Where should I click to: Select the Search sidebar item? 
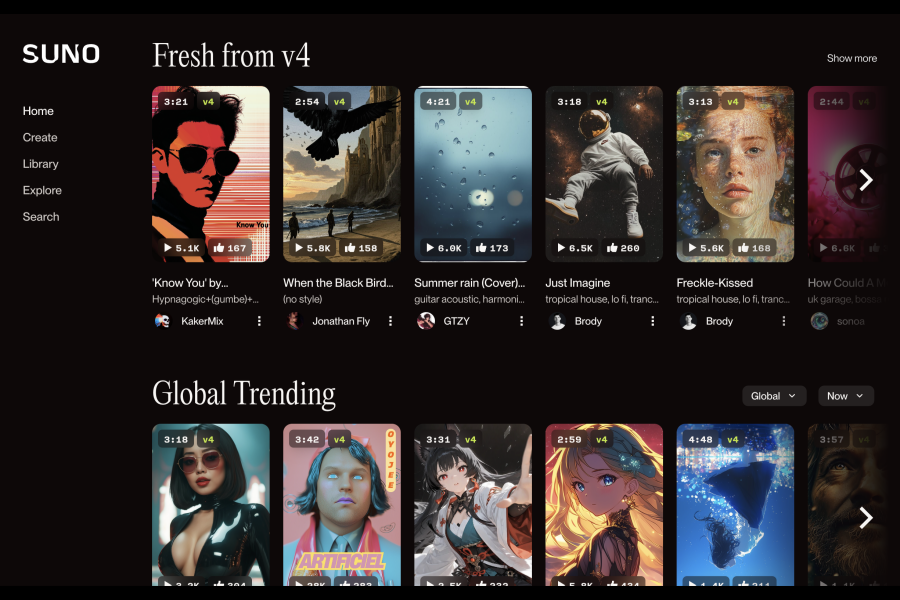coord(41,216)
